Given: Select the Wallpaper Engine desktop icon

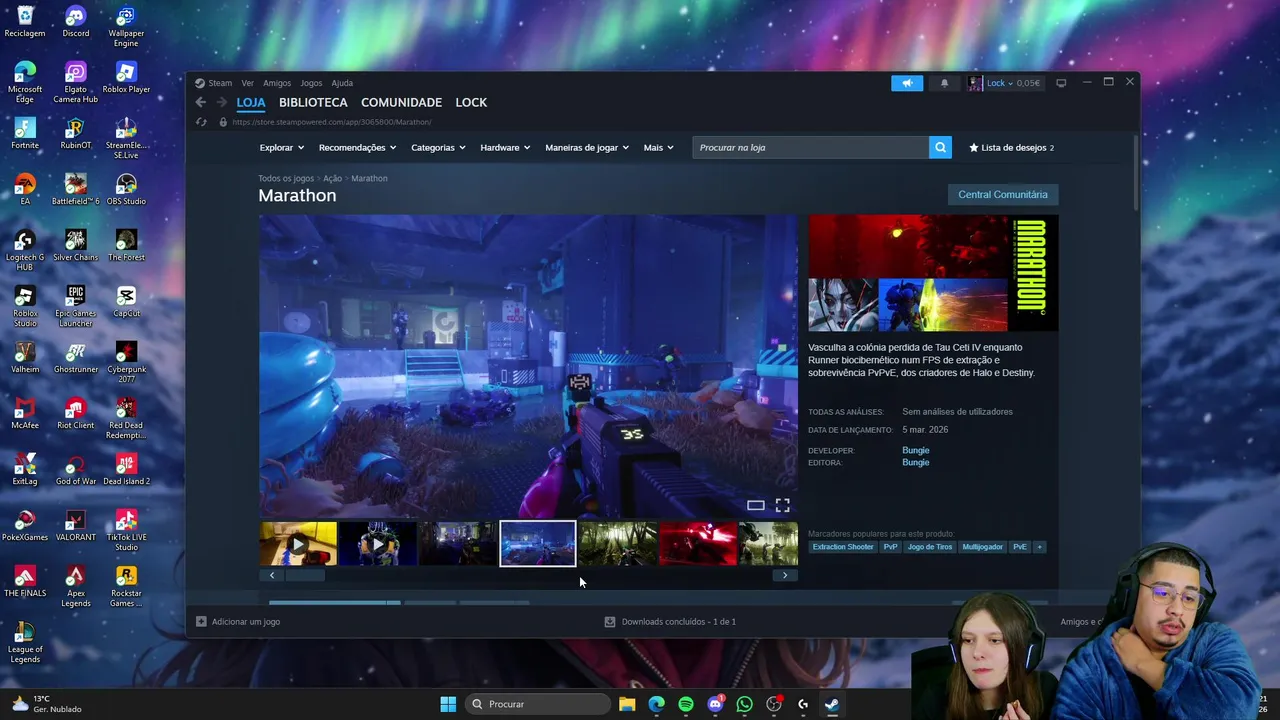Looking at the screenshot, I should click(126, 26).
